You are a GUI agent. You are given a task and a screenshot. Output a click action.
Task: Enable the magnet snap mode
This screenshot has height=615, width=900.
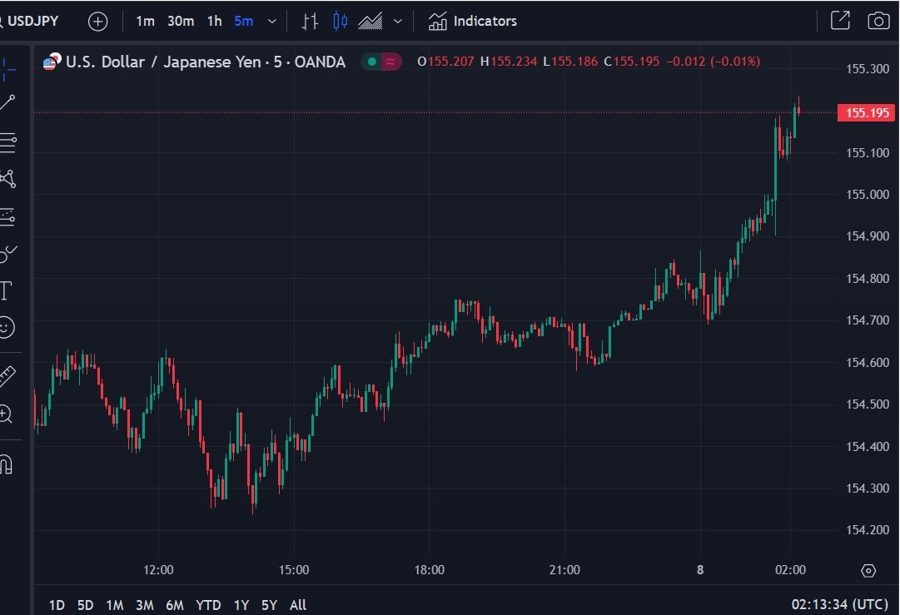(6, 465)
